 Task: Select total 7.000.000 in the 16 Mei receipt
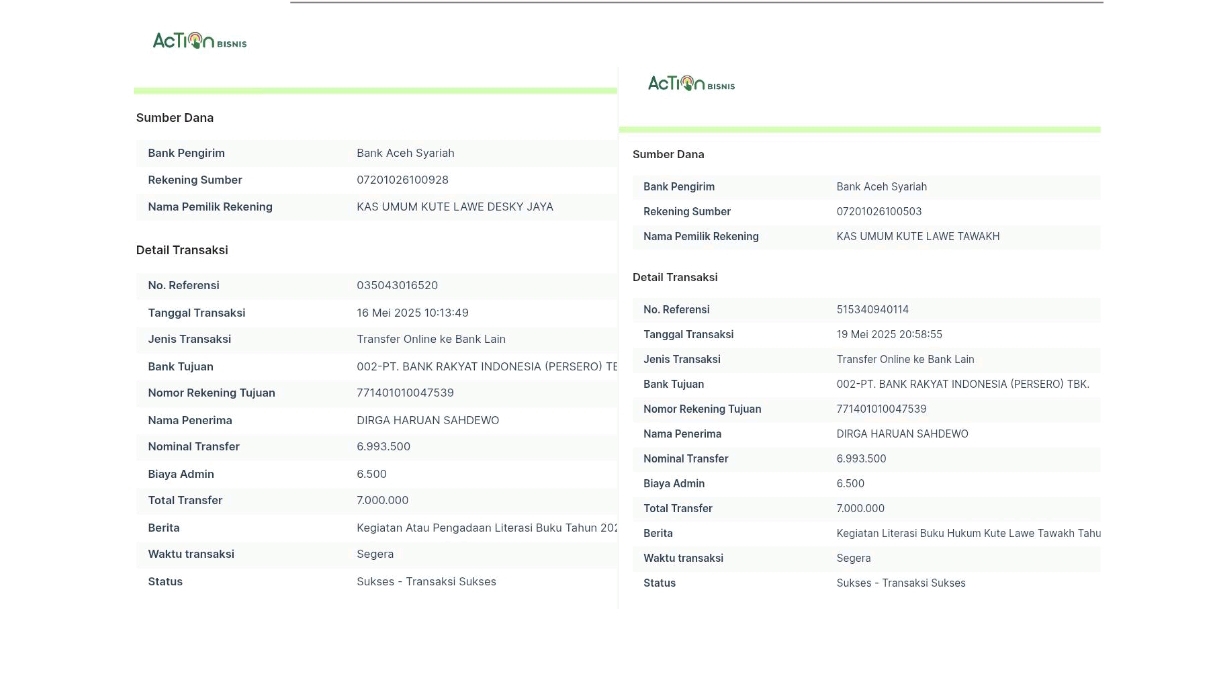pyautogui.click(x=383, y=501)
